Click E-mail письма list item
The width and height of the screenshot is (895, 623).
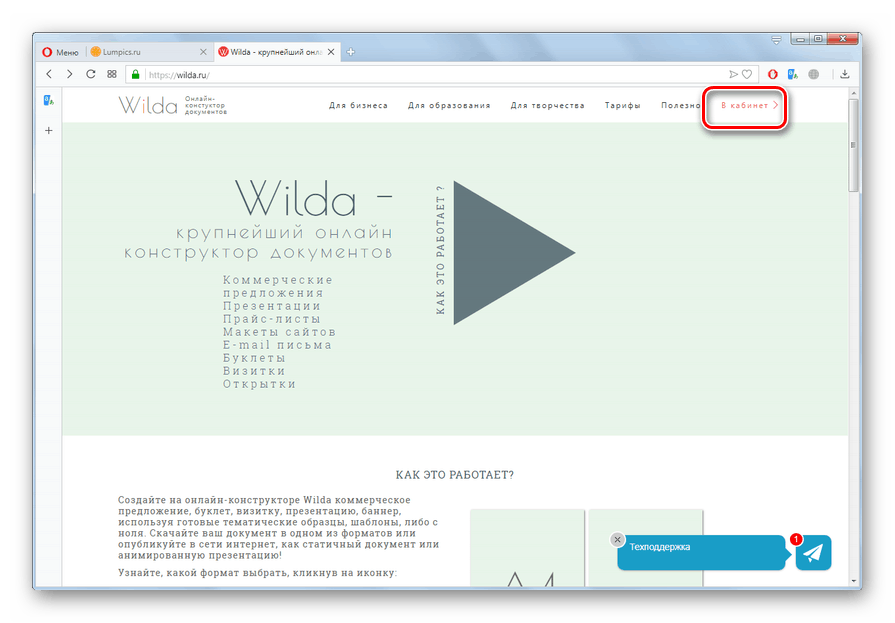pyautogui.click(x=277, y=345)
